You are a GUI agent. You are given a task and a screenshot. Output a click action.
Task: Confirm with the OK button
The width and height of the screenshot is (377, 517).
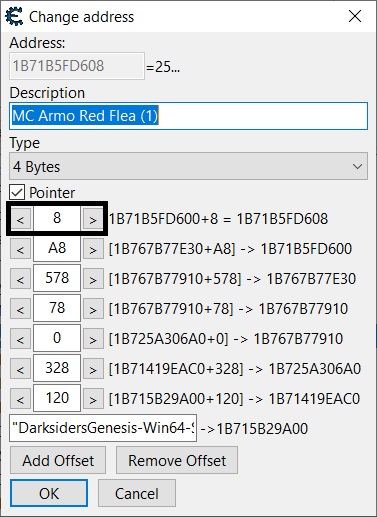pyautogui.click(x=49, y=493)
